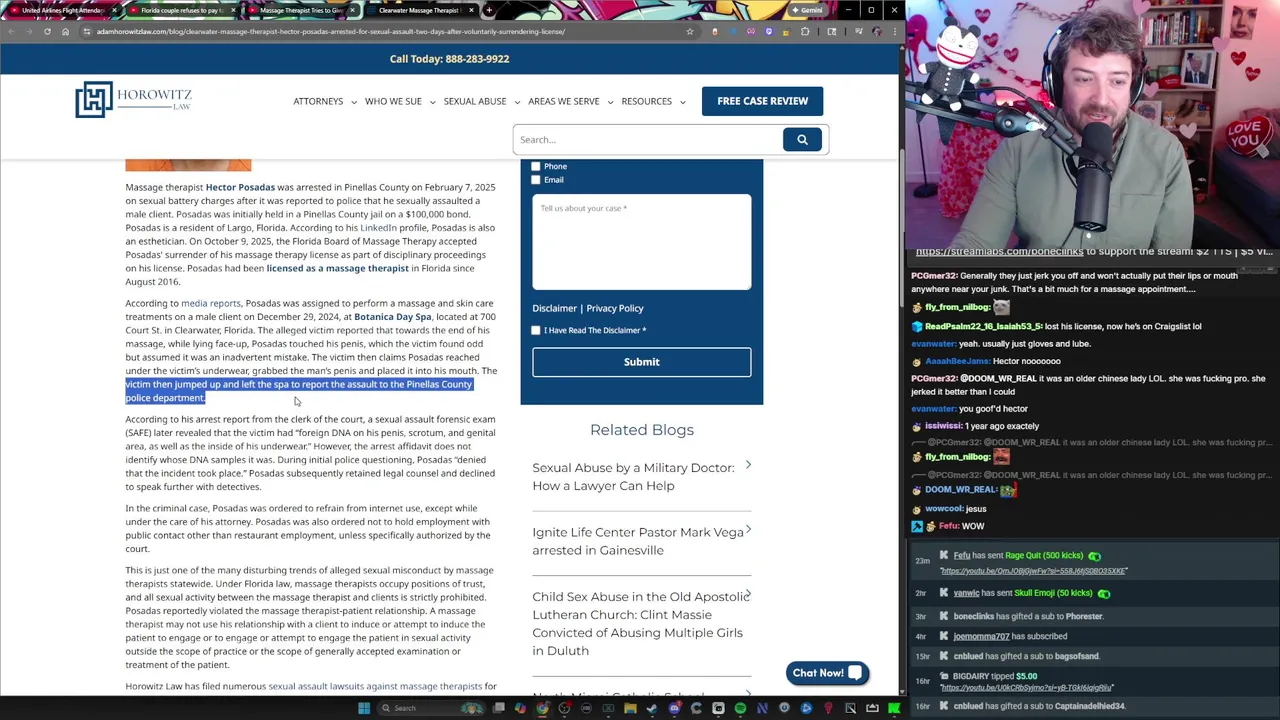Select the Clearwater Massage Therapist tab
The image size is (1280, 720).
[420, 10]
